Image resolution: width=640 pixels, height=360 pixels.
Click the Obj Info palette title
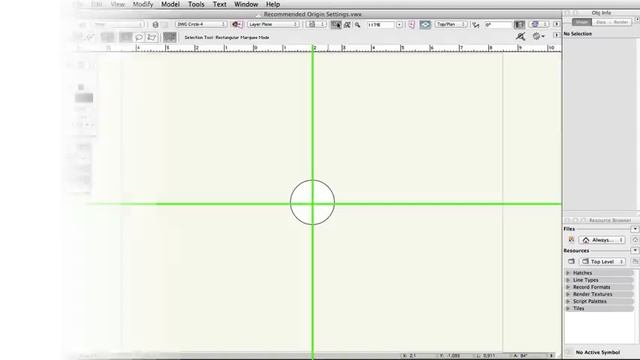pos(601,13)
